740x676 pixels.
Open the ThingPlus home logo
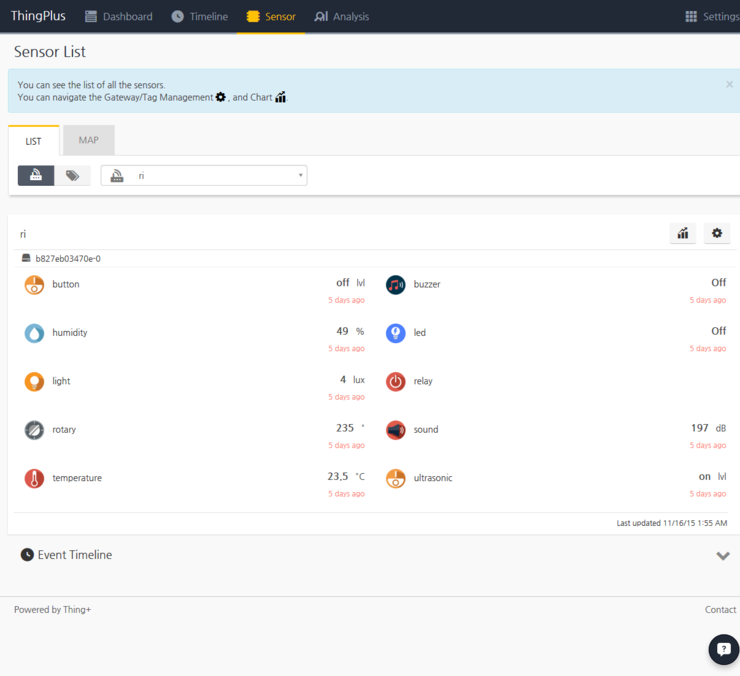coord(38,16)
